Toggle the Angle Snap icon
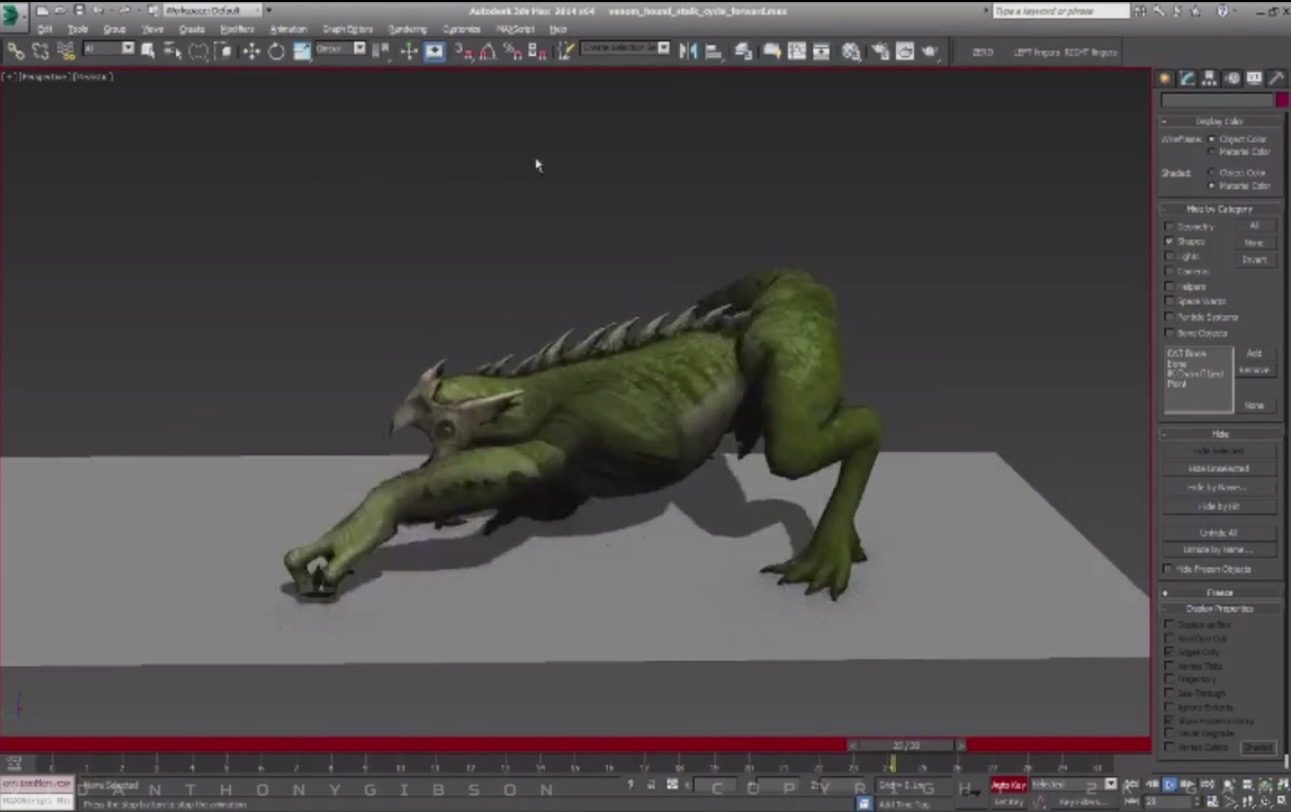 [488, 50]
